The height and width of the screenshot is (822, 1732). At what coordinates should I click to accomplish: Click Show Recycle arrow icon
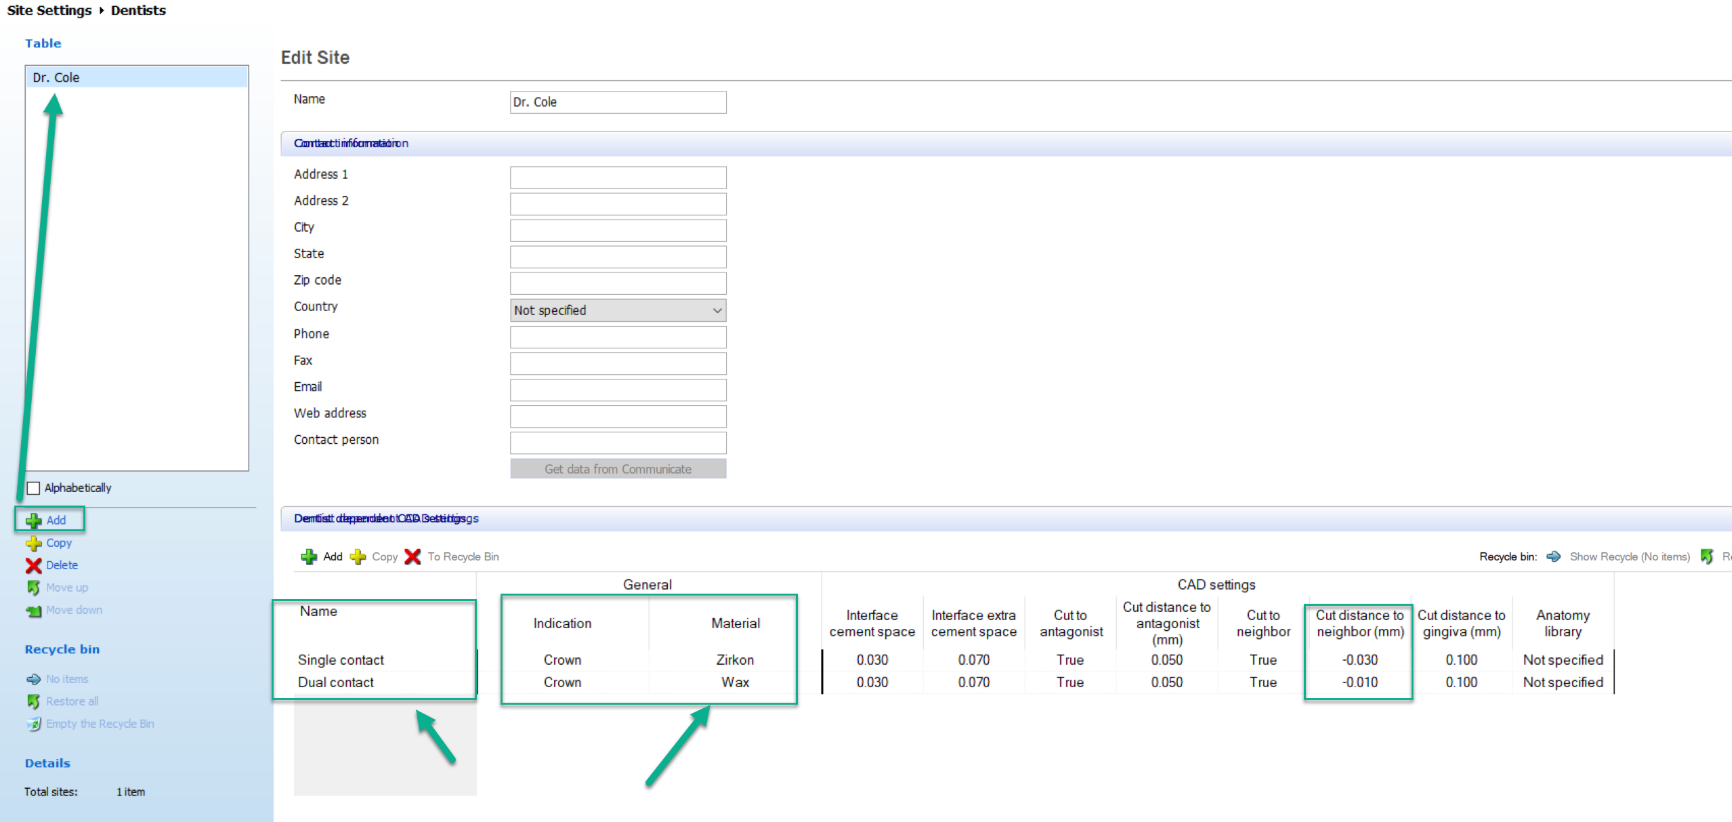pyautogui.click(x=1553, y=557)
